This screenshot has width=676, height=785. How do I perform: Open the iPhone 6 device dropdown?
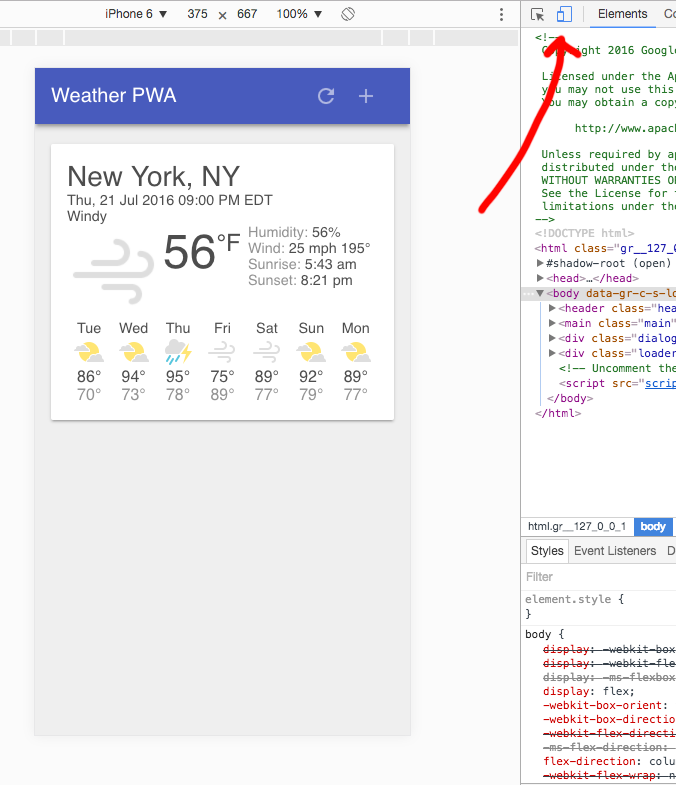tap(136, 14)
